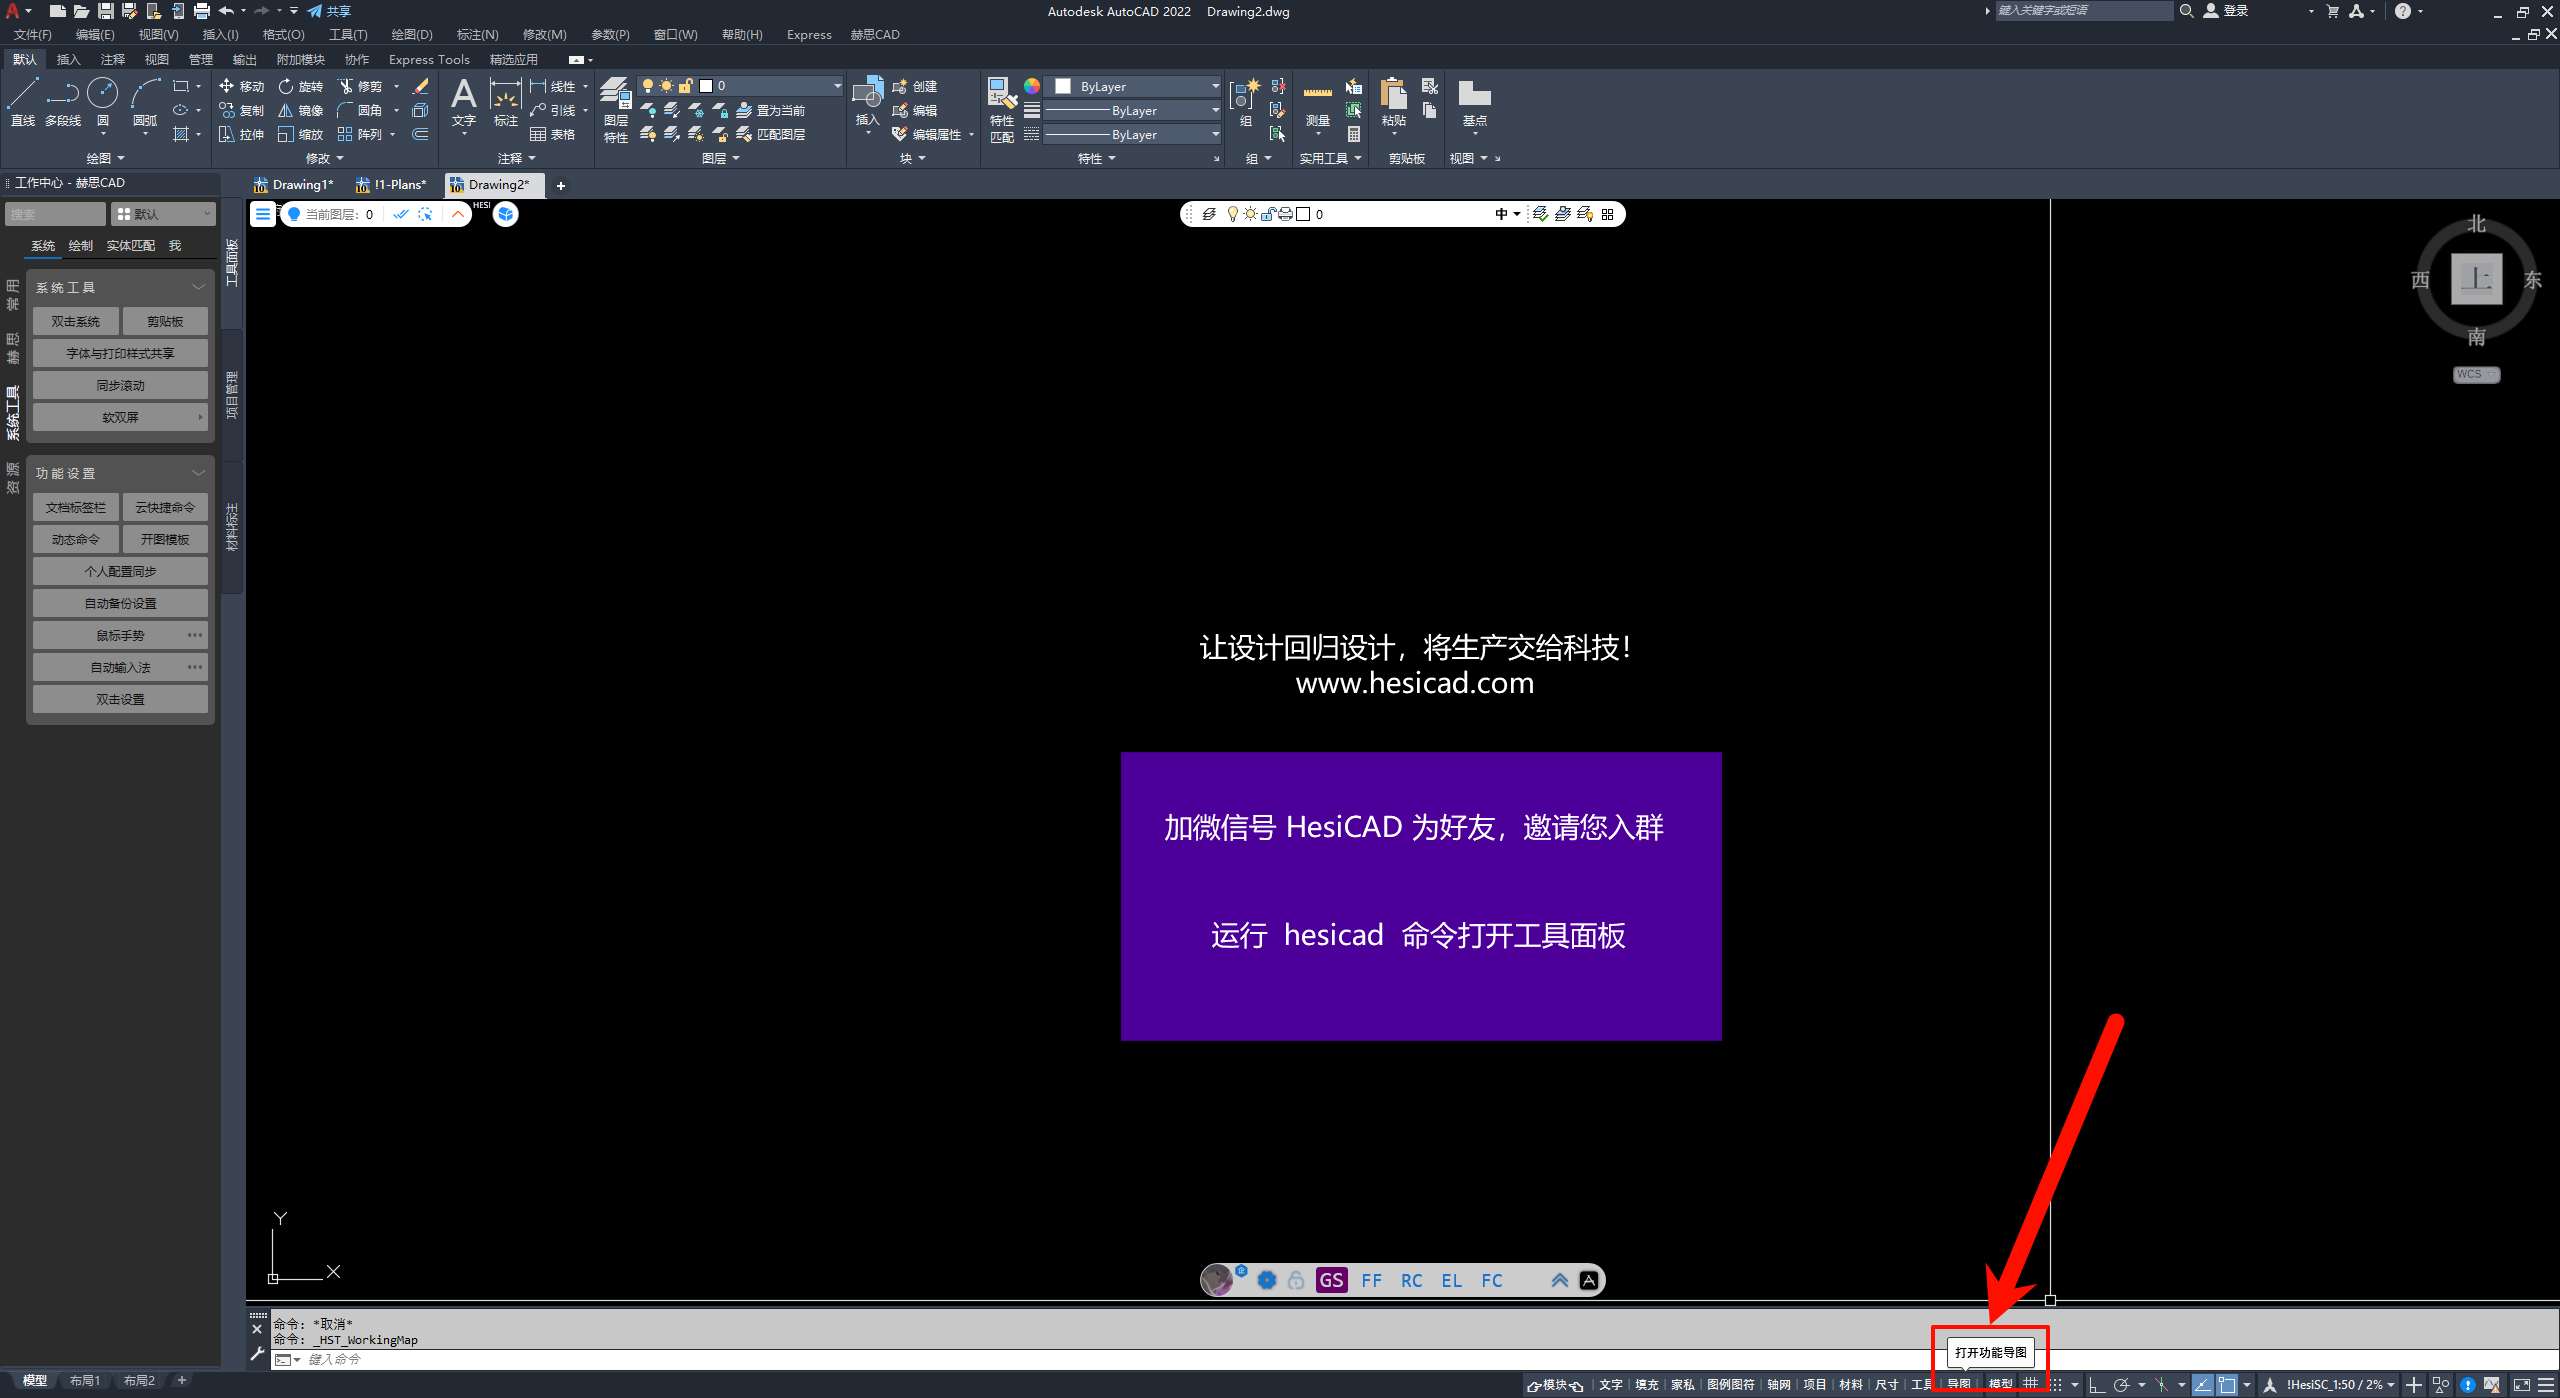Image resolution: width=2560 pixels, height=1398 pixels.
Task: Click the Text (文字) annotation tool
Action: pyautogui.click(x=464, y=102)
